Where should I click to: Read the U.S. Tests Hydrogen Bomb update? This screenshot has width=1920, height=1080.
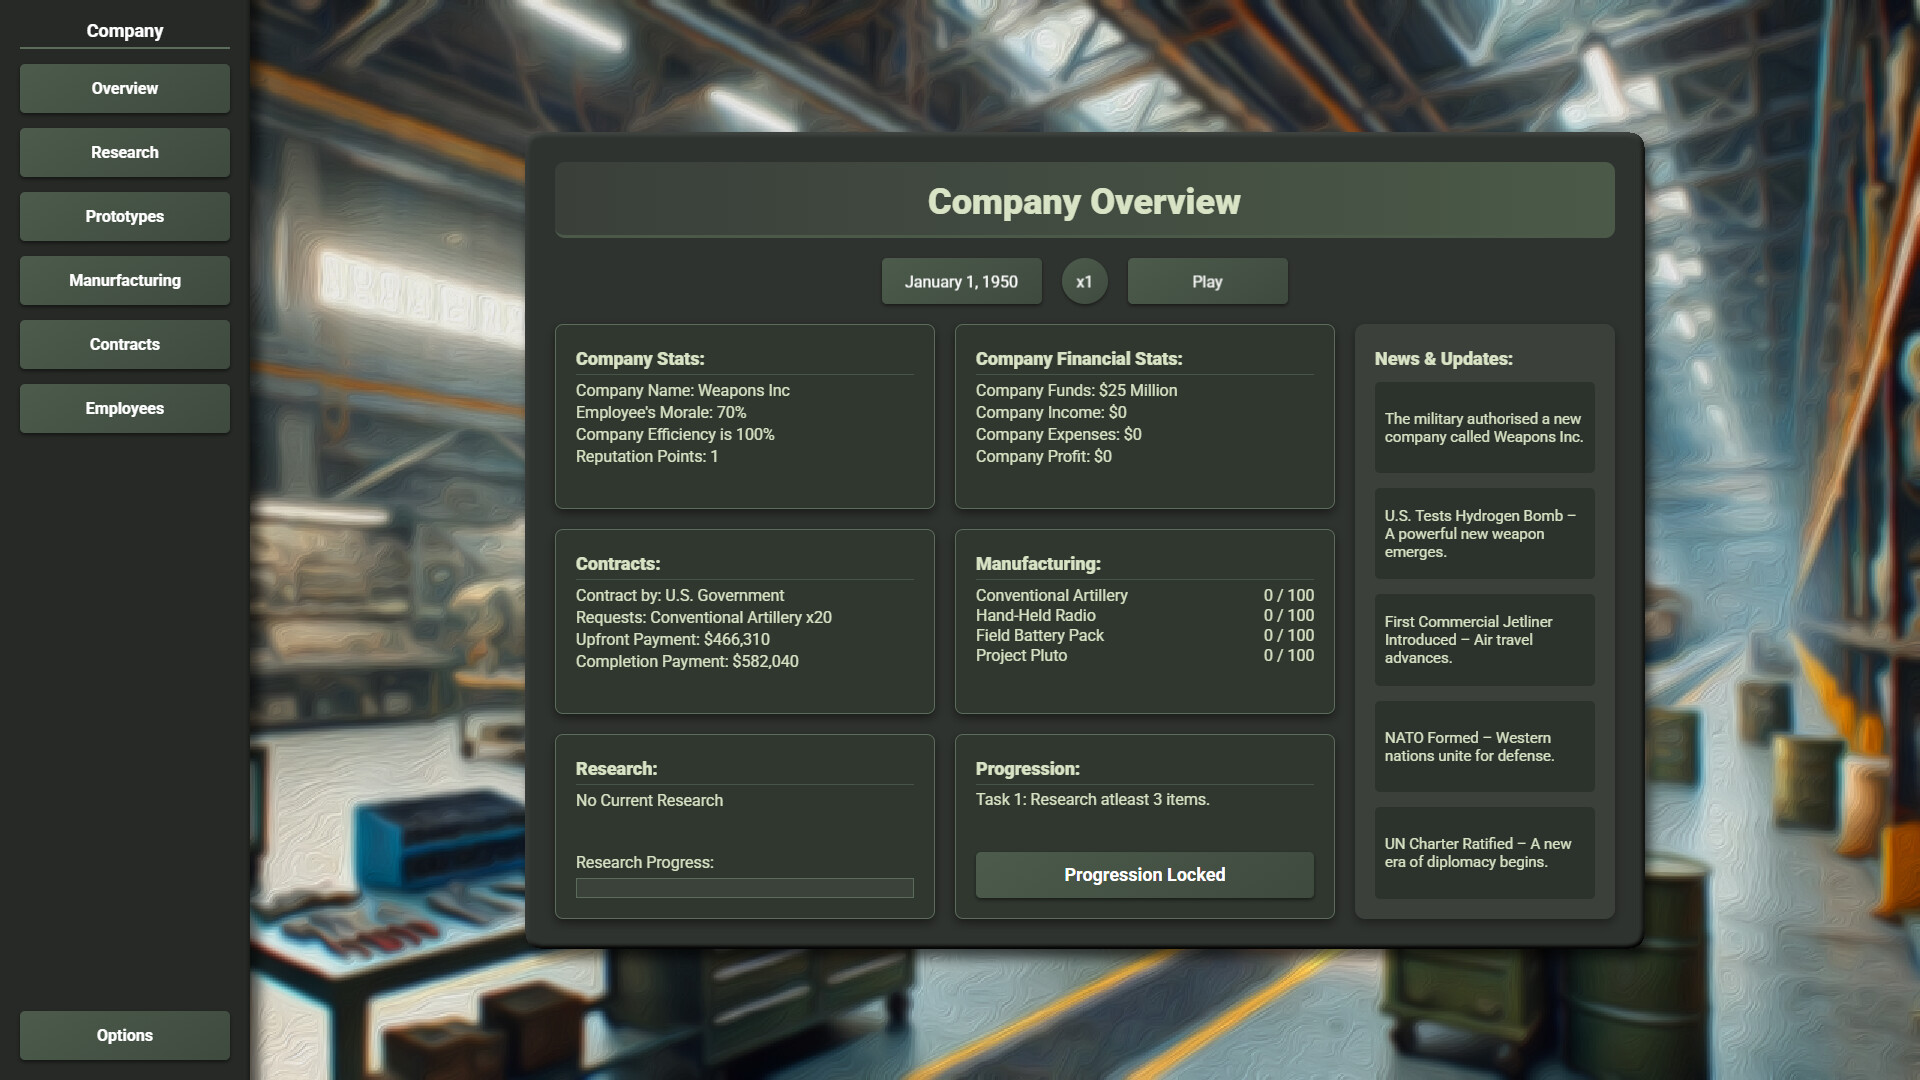click(x=1484, y=533)
